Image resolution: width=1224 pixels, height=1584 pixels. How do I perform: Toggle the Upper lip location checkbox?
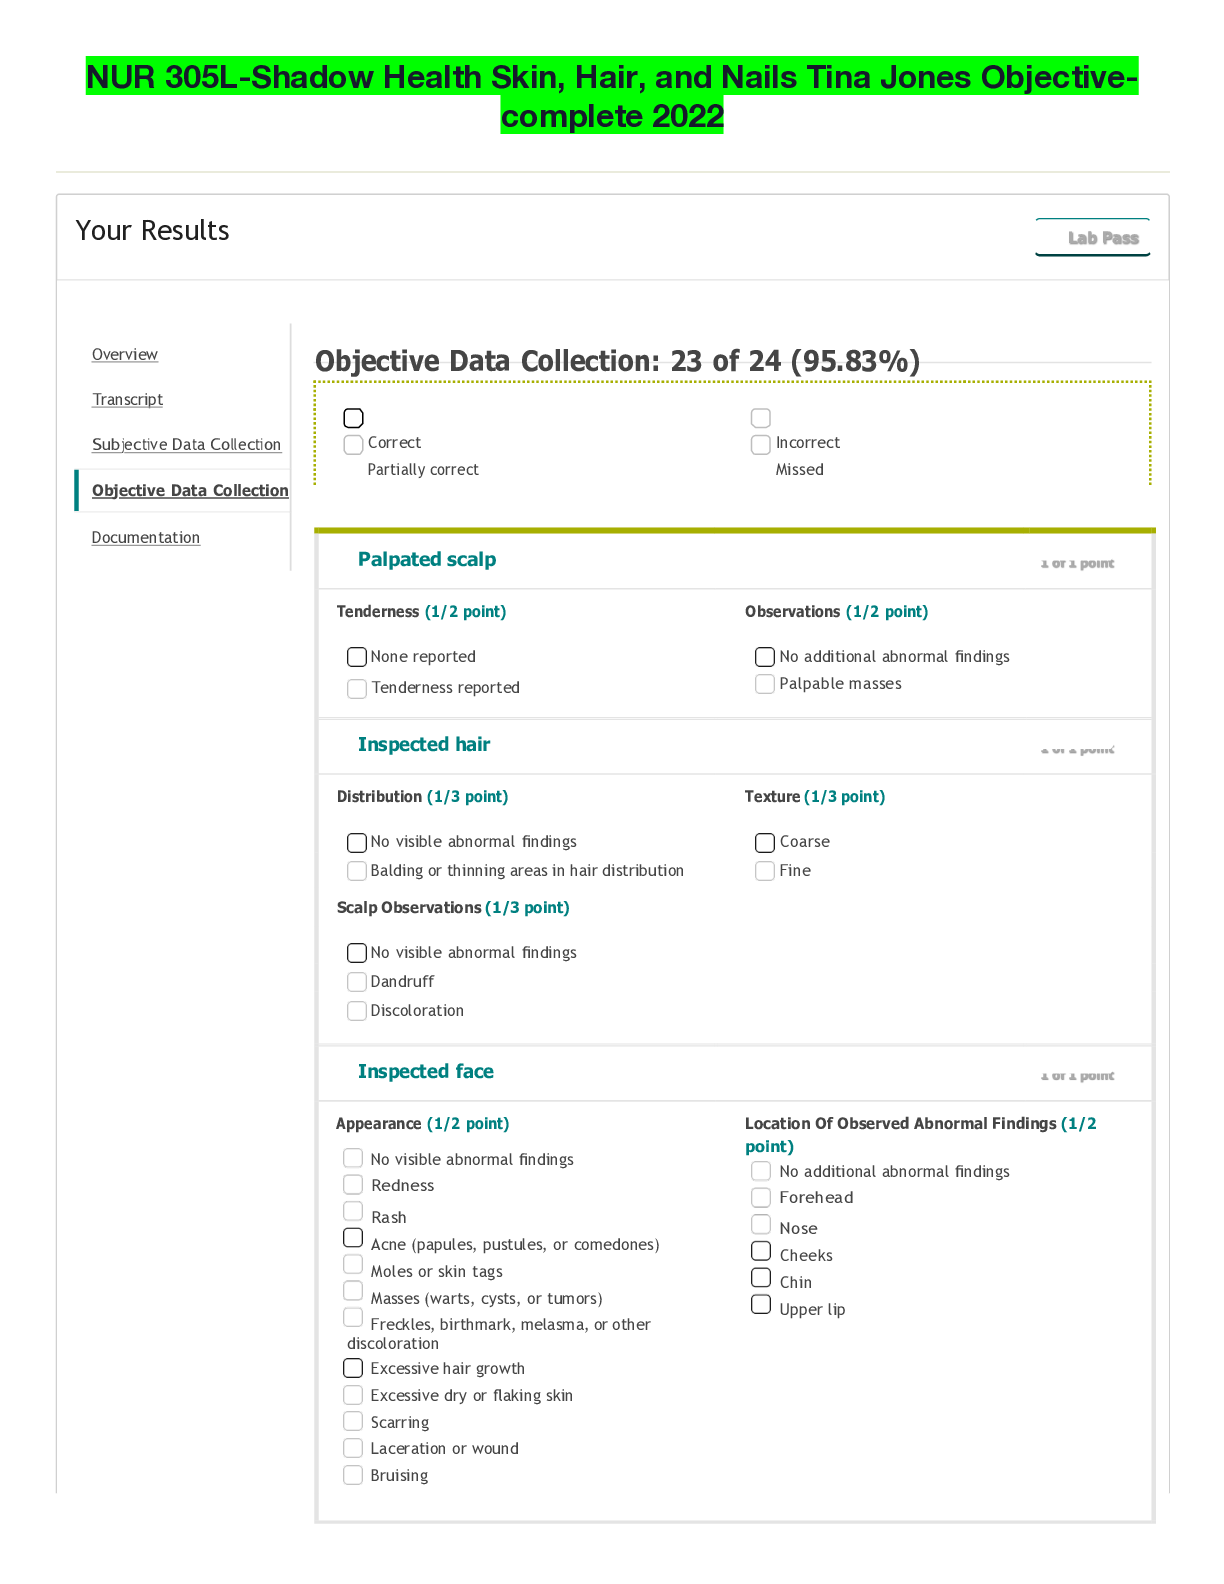[761, 1305]
